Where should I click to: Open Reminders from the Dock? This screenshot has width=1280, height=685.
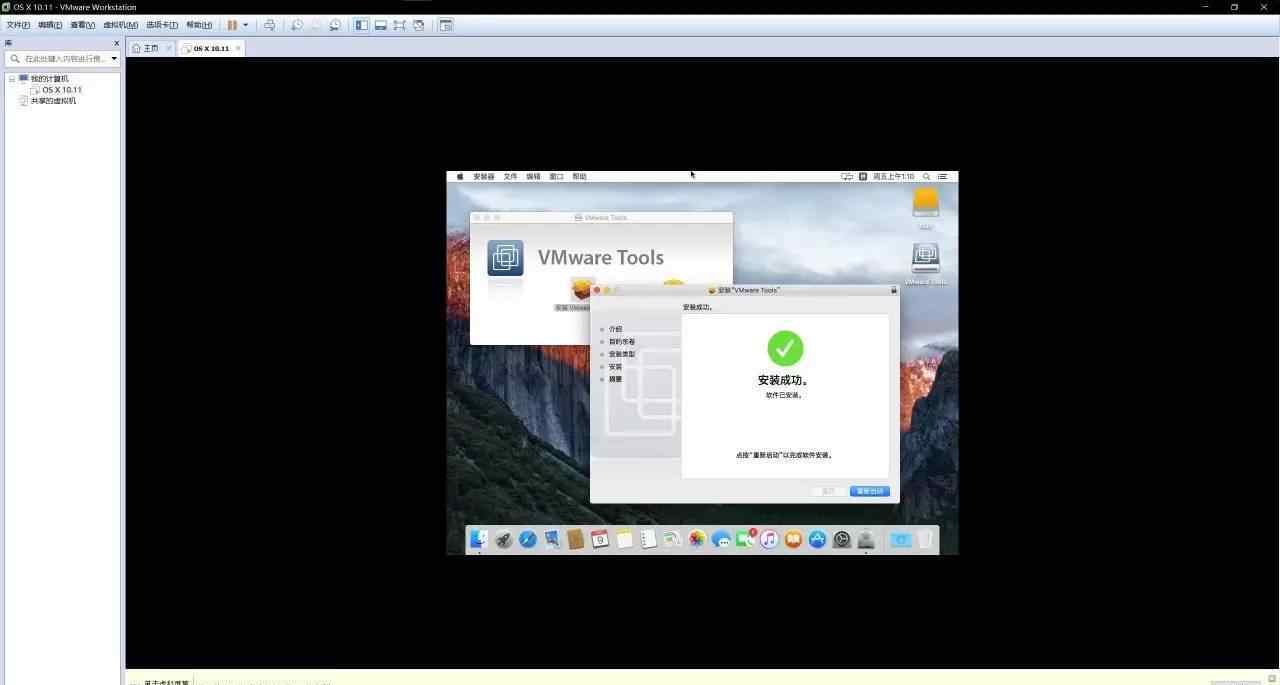(x=649, y=539)
